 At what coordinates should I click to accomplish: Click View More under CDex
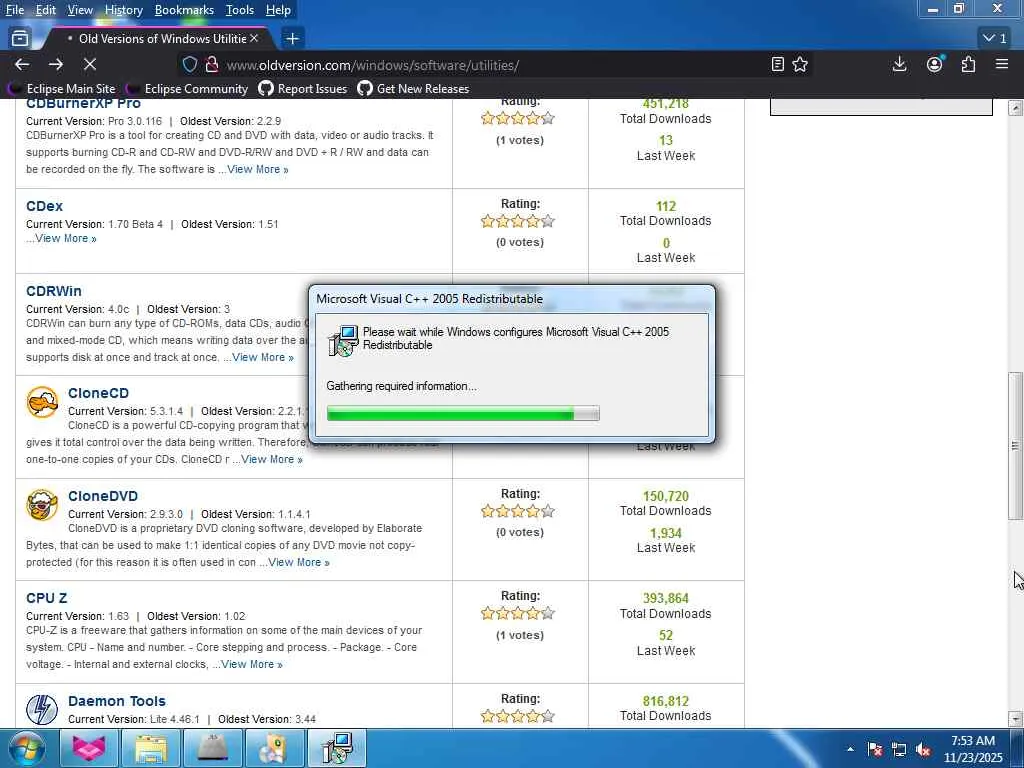[66, 238]
